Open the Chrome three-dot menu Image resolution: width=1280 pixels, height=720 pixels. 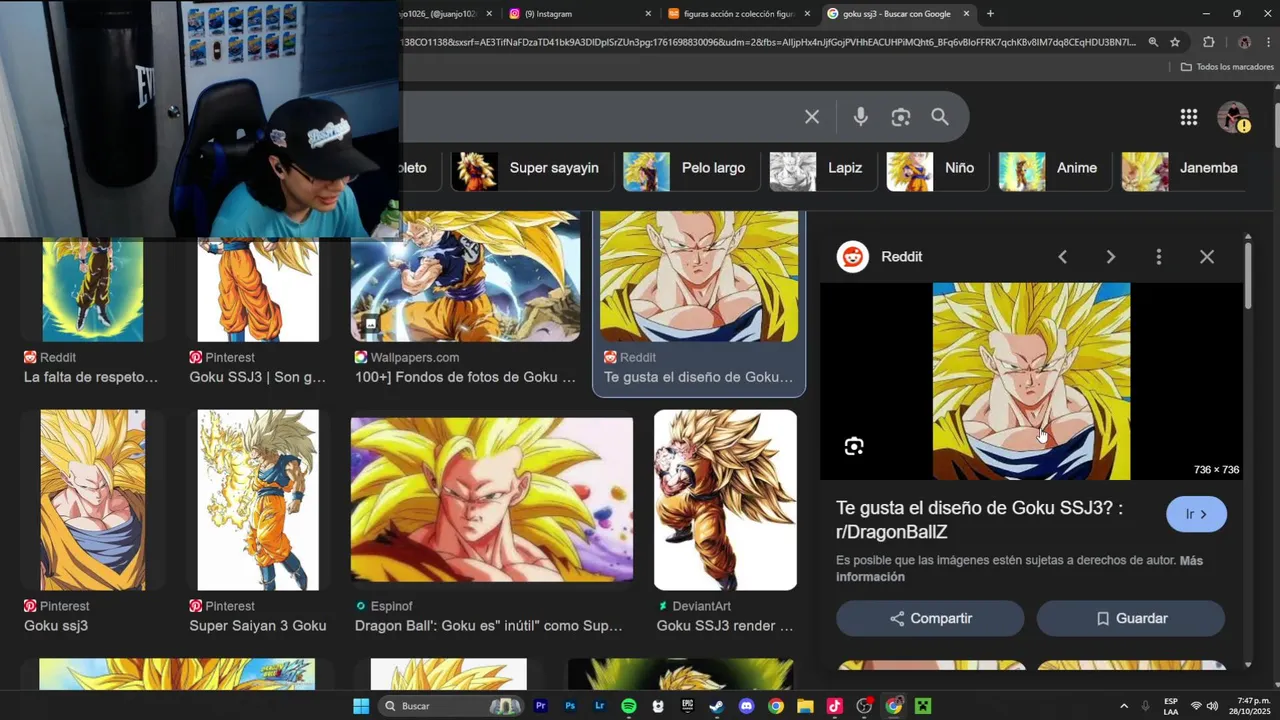click(1269, 42)
